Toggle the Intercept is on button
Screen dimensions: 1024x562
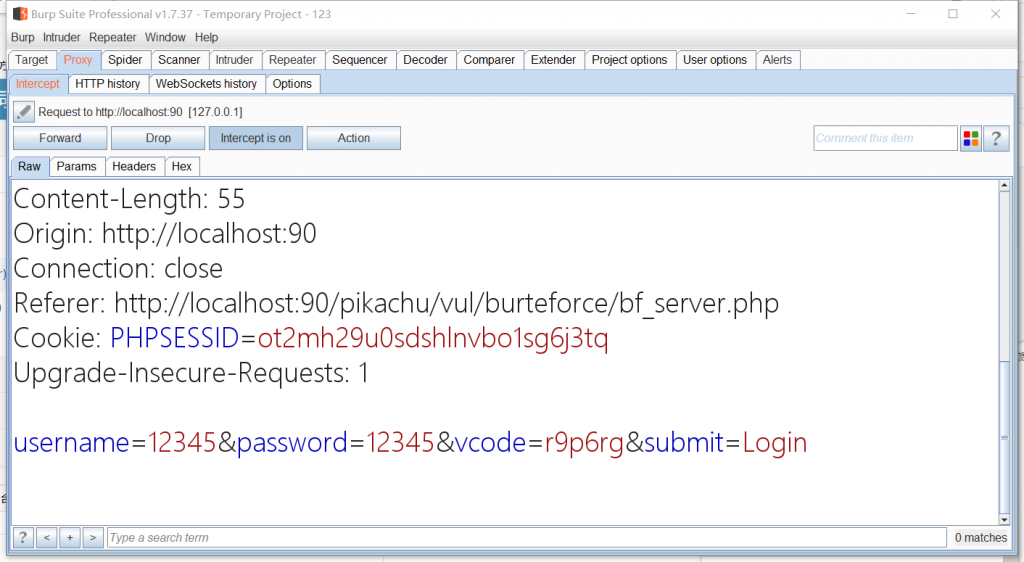[x=256, y=138]
